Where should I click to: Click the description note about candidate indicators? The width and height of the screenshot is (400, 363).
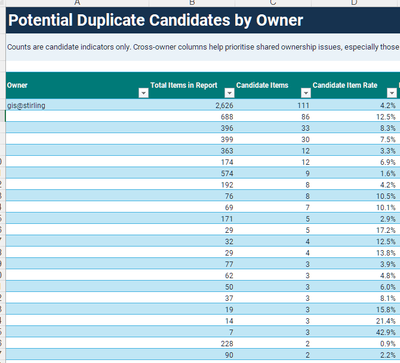tap(203, 47)
